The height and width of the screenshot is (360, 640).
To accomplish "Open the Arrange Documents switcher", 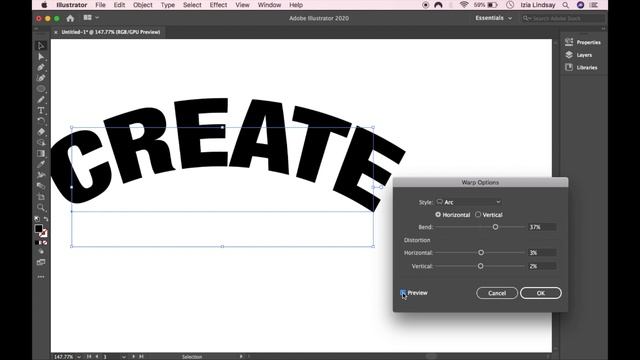I will pyautogui.click(x=87, y=18).
